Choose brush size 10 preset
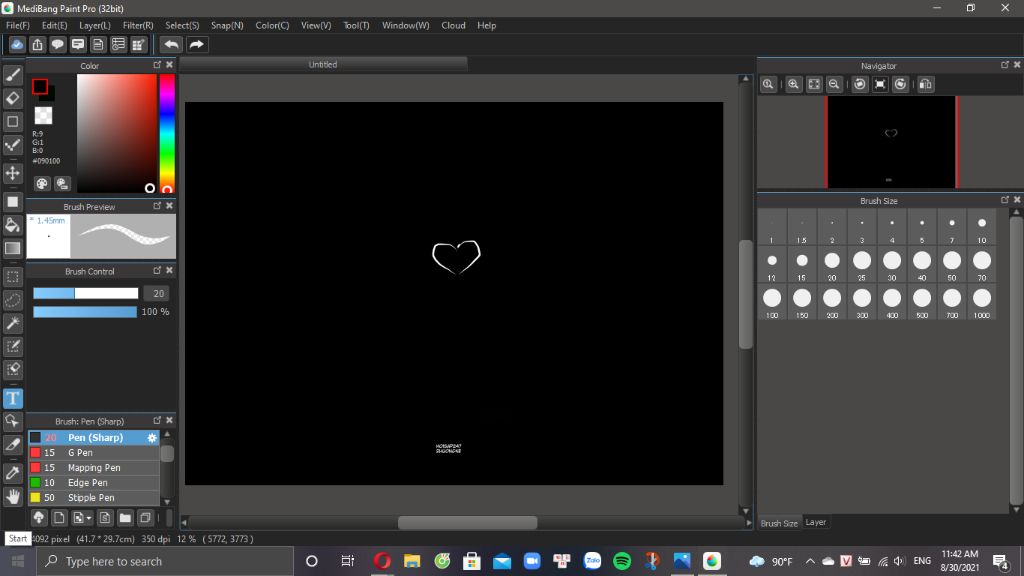1024x576 pixels. [982, 228]
